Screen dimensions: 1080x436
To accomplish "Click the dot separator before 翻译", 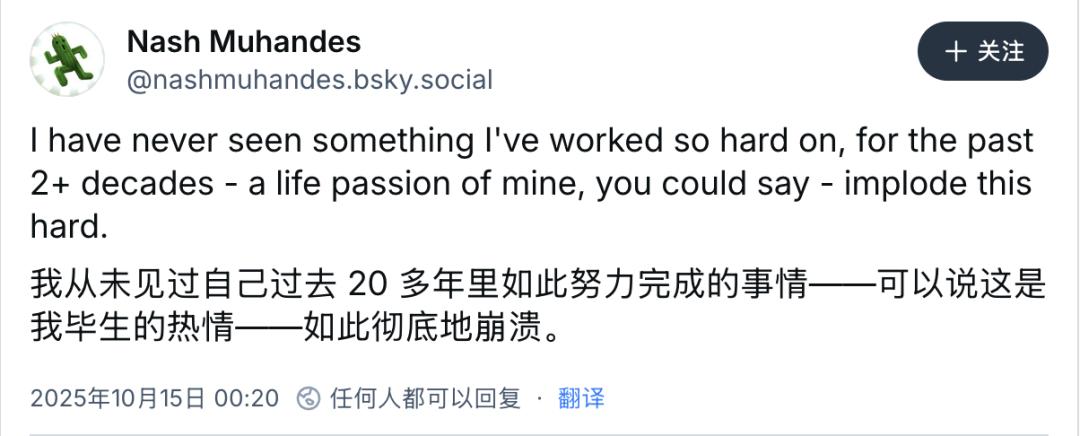I will pyautogui.click(x=540, y=398).
